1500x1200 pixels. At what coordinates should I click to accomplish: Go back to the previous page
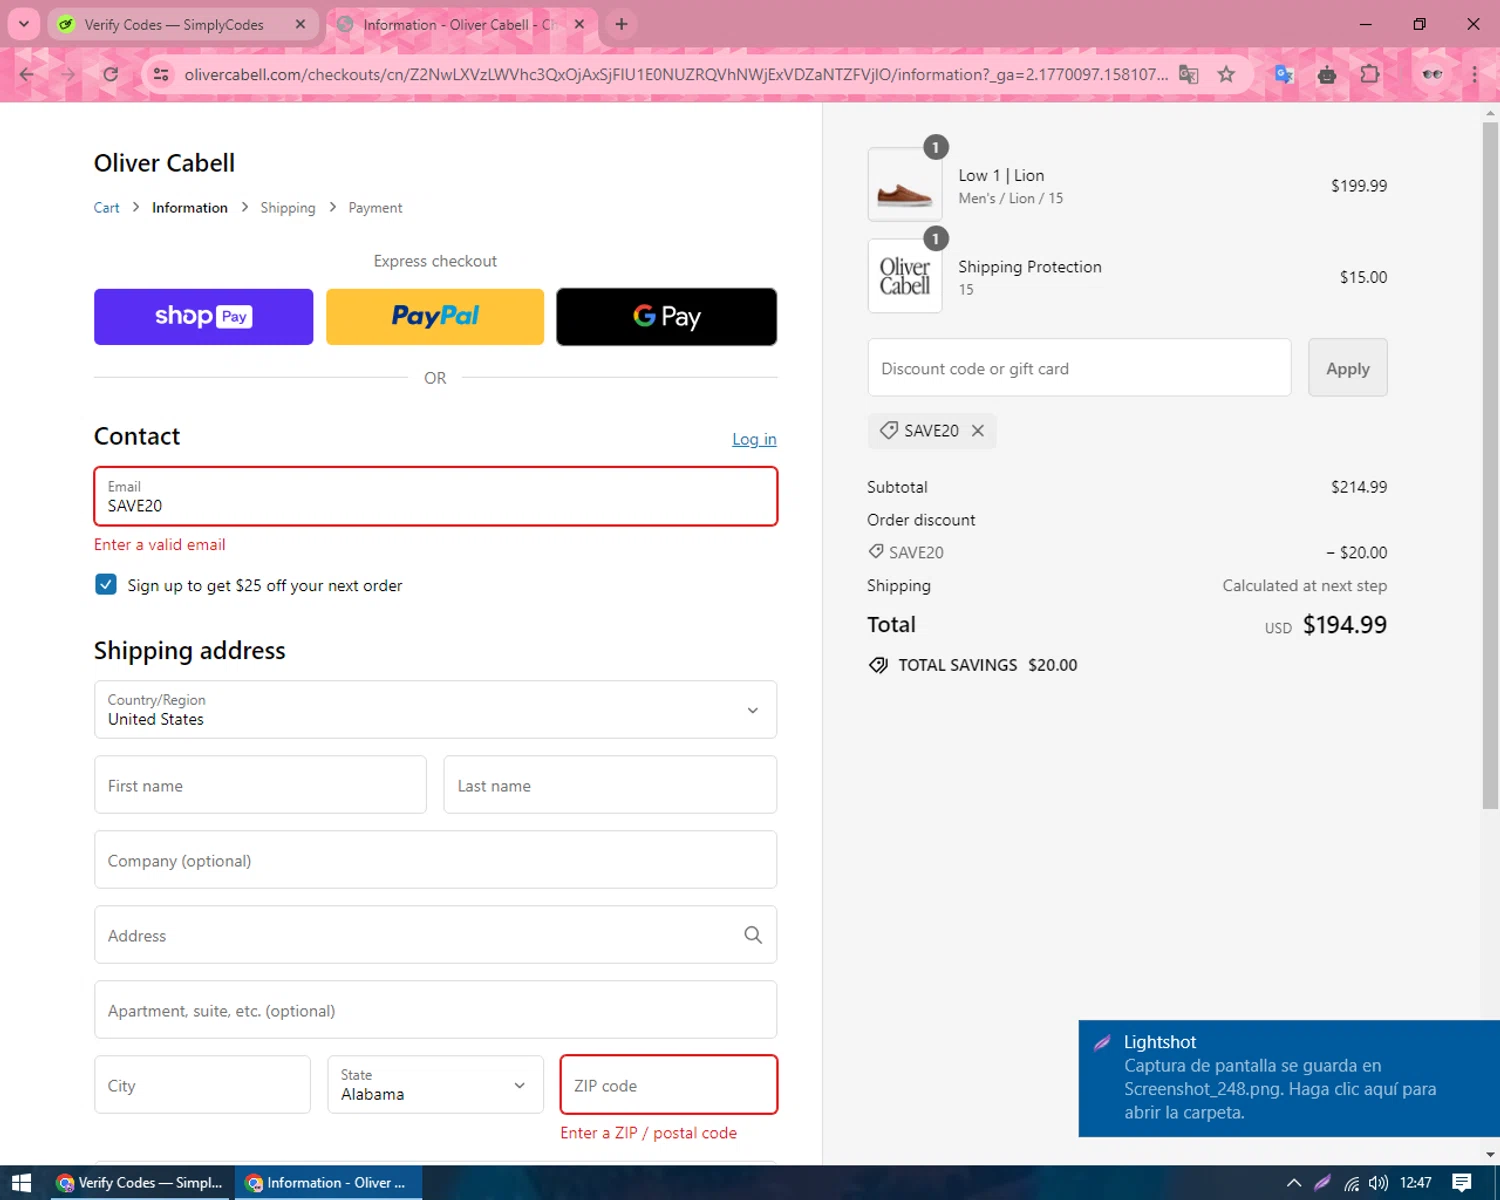(x=27, y=74)
